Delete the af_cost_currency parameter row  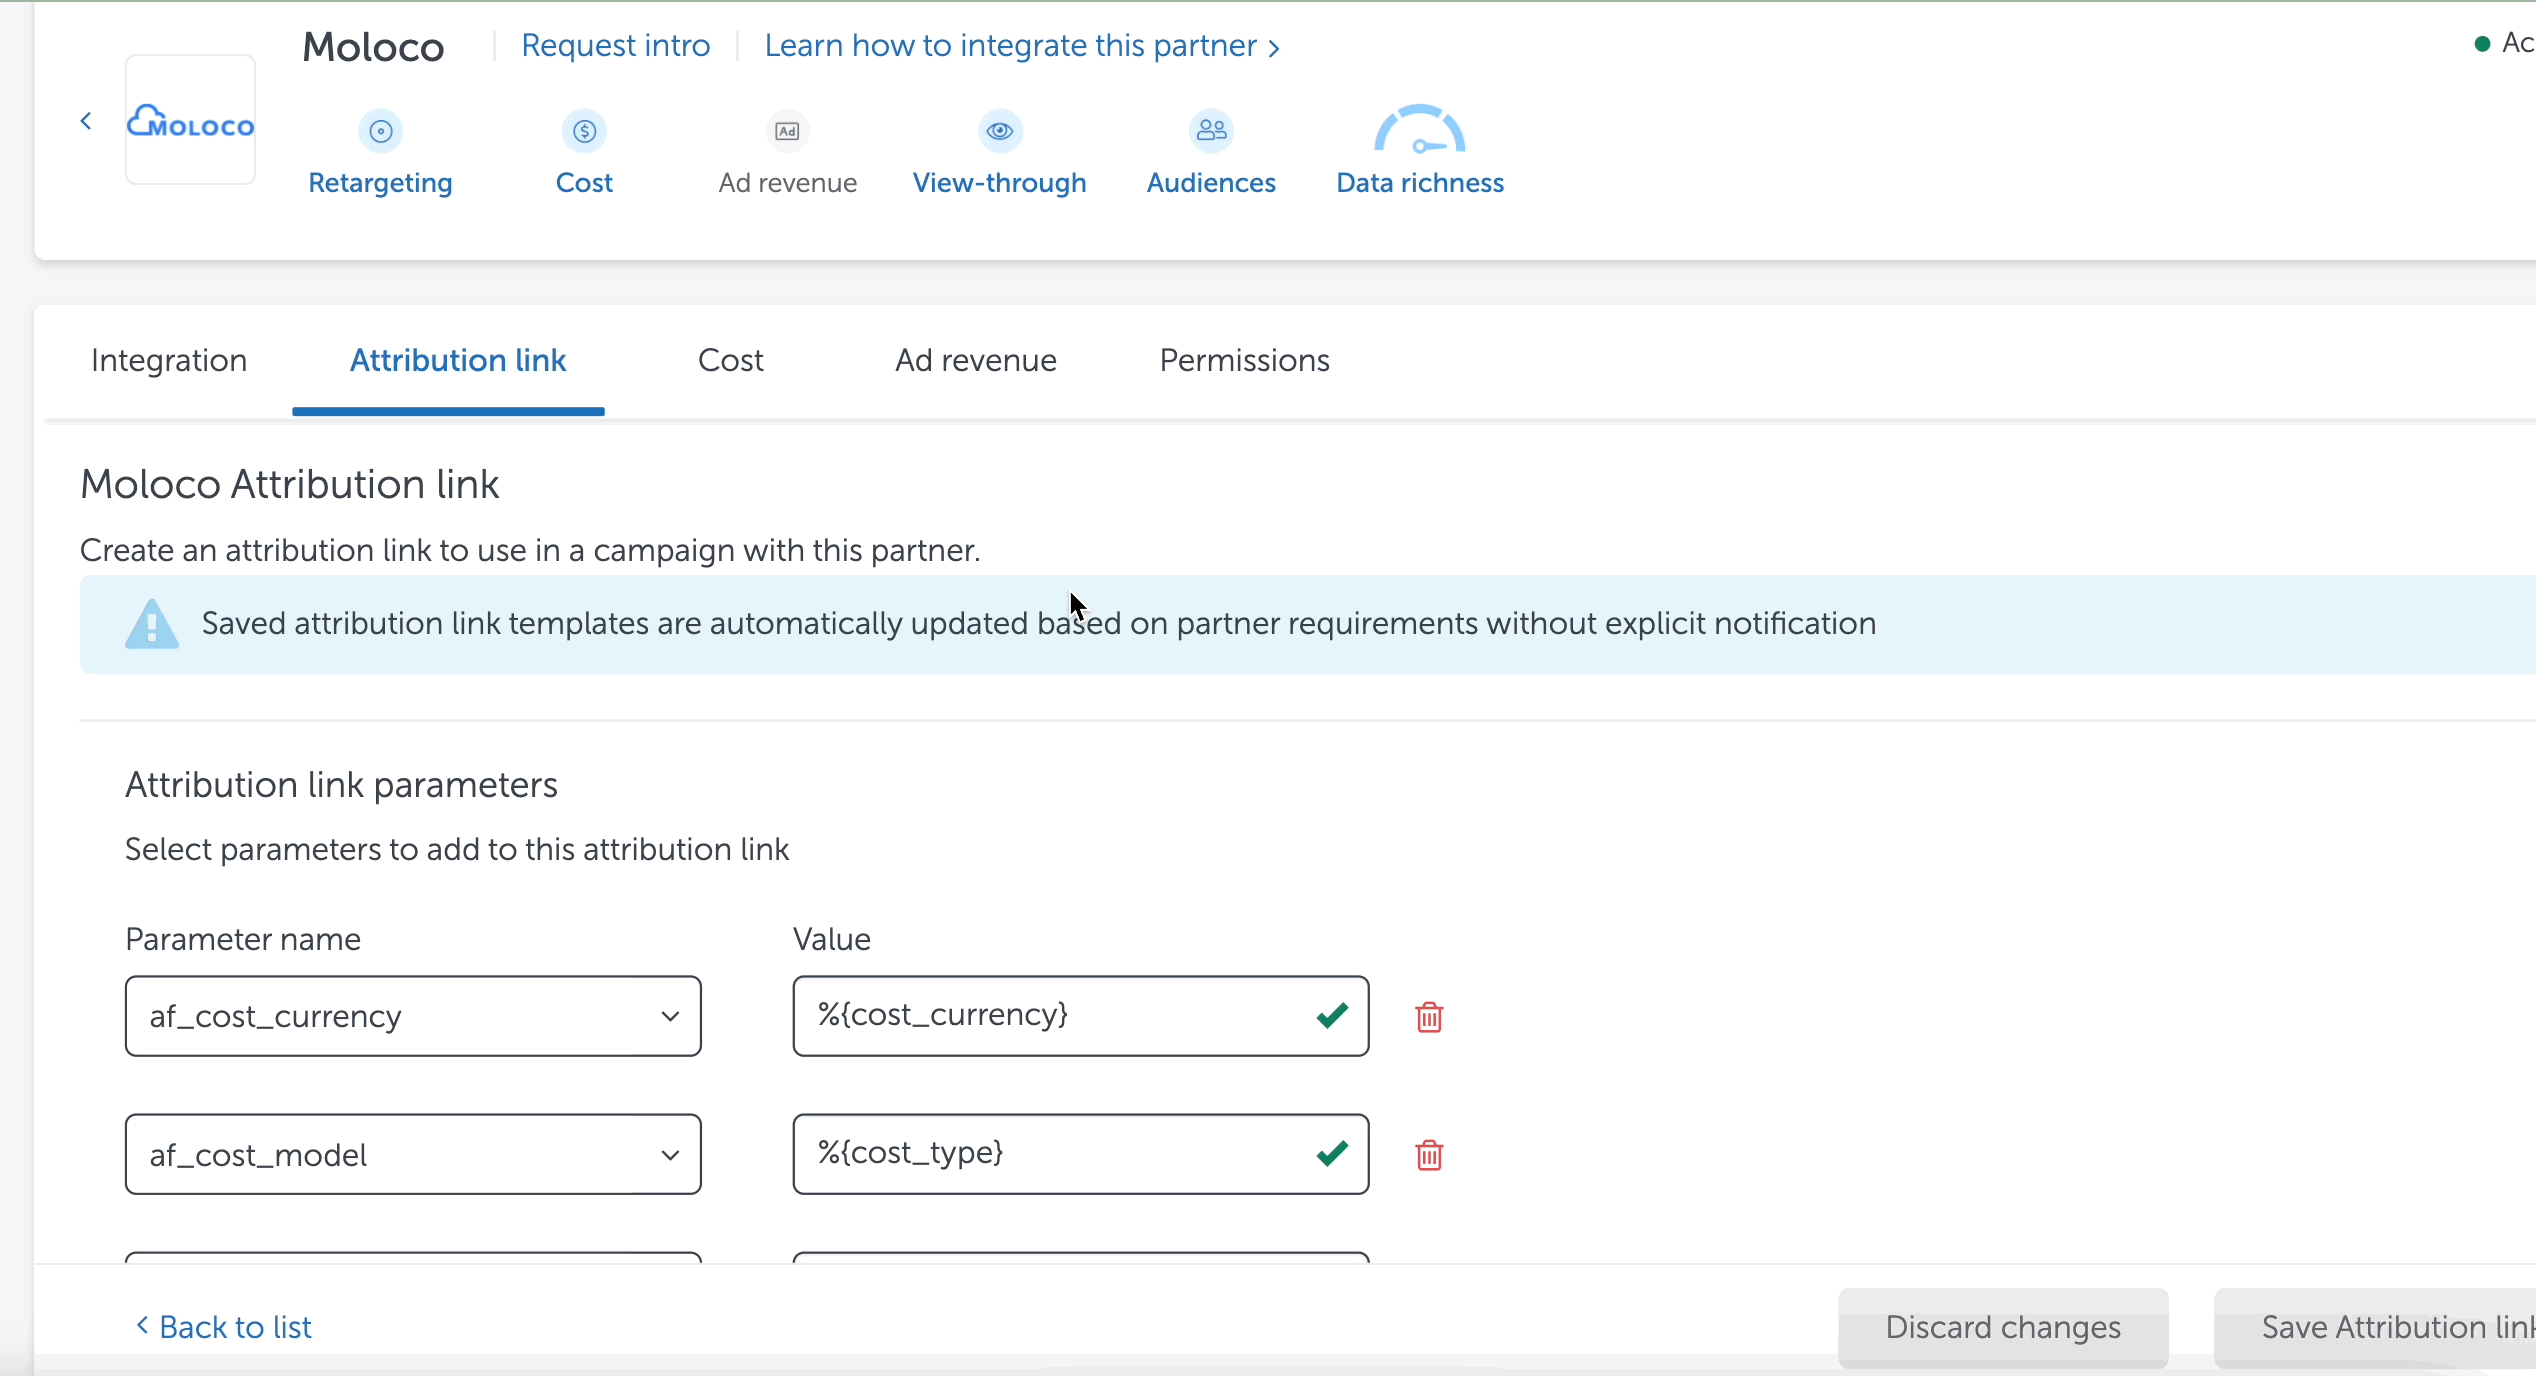click(1429, 1017)
